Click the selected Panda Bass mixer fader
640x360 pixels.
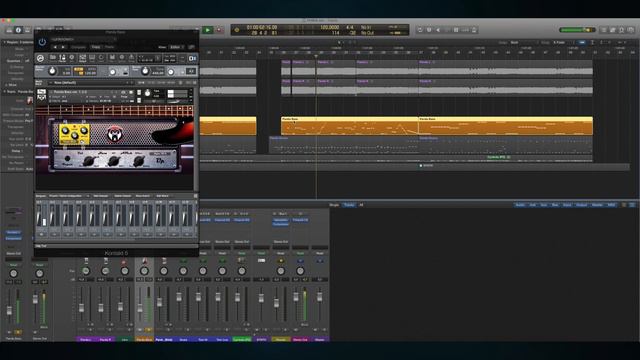point(140,307)
